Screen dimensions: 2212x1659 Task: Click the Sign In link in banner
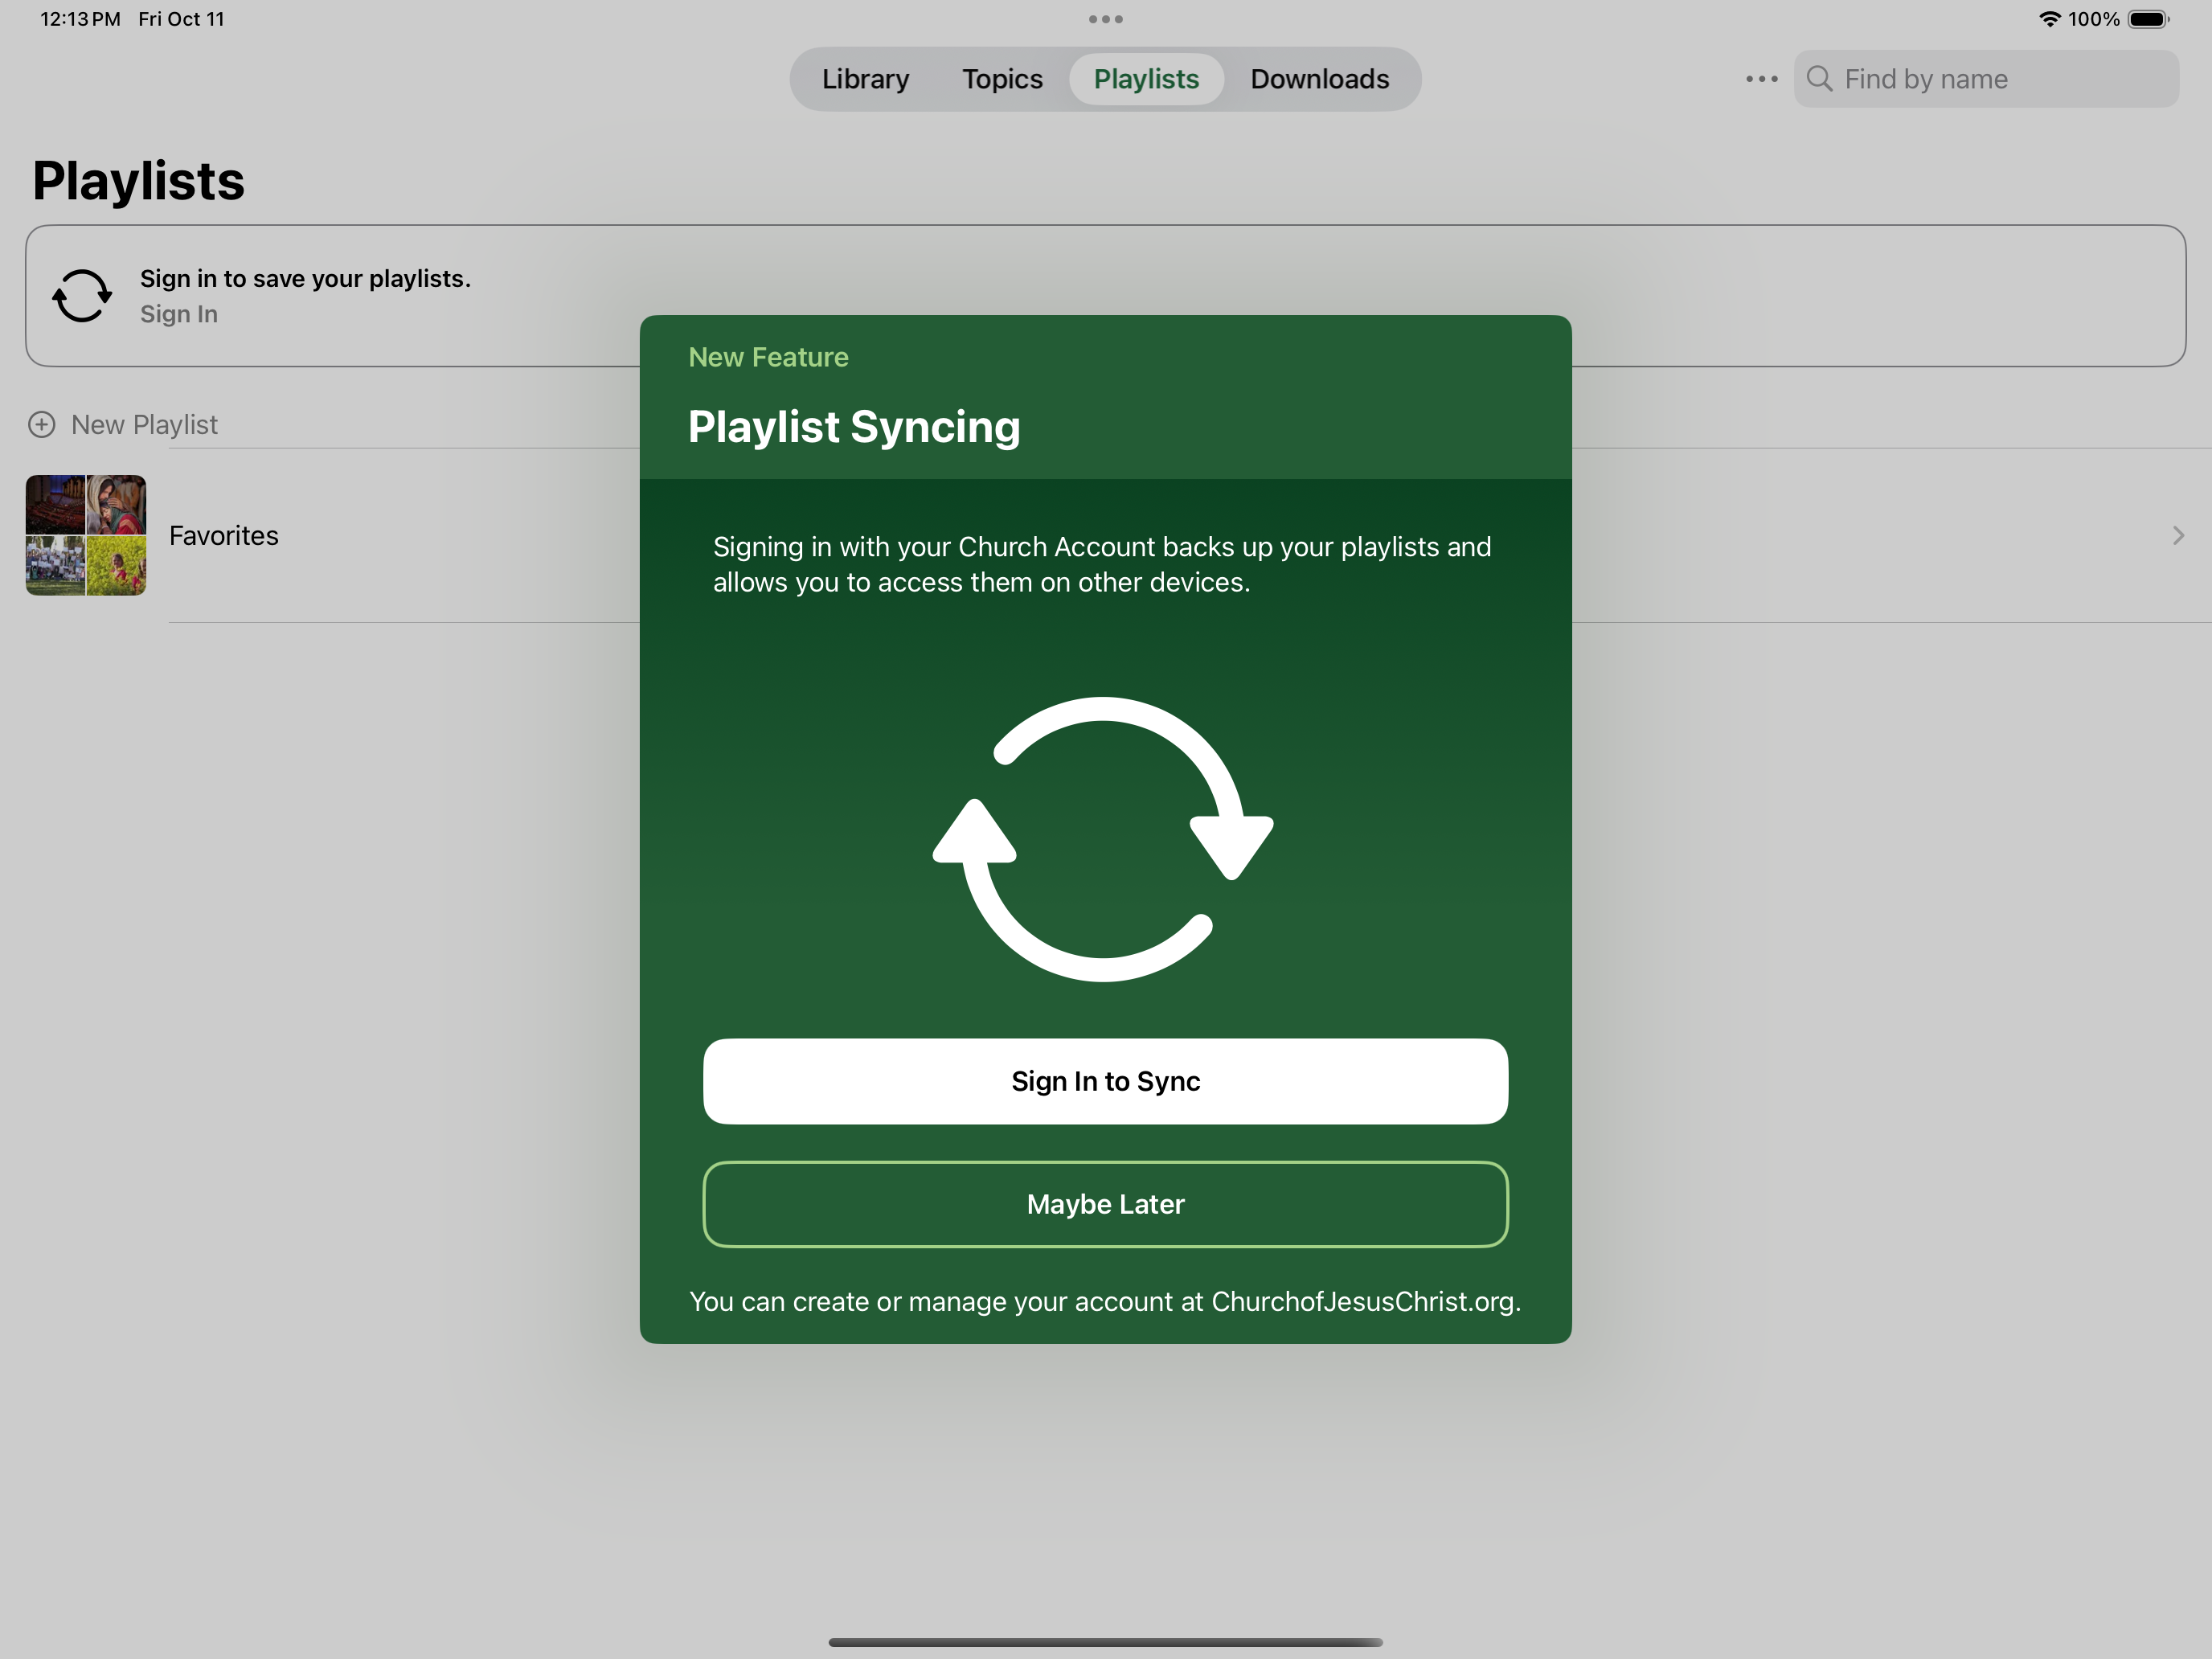[179, 314]
